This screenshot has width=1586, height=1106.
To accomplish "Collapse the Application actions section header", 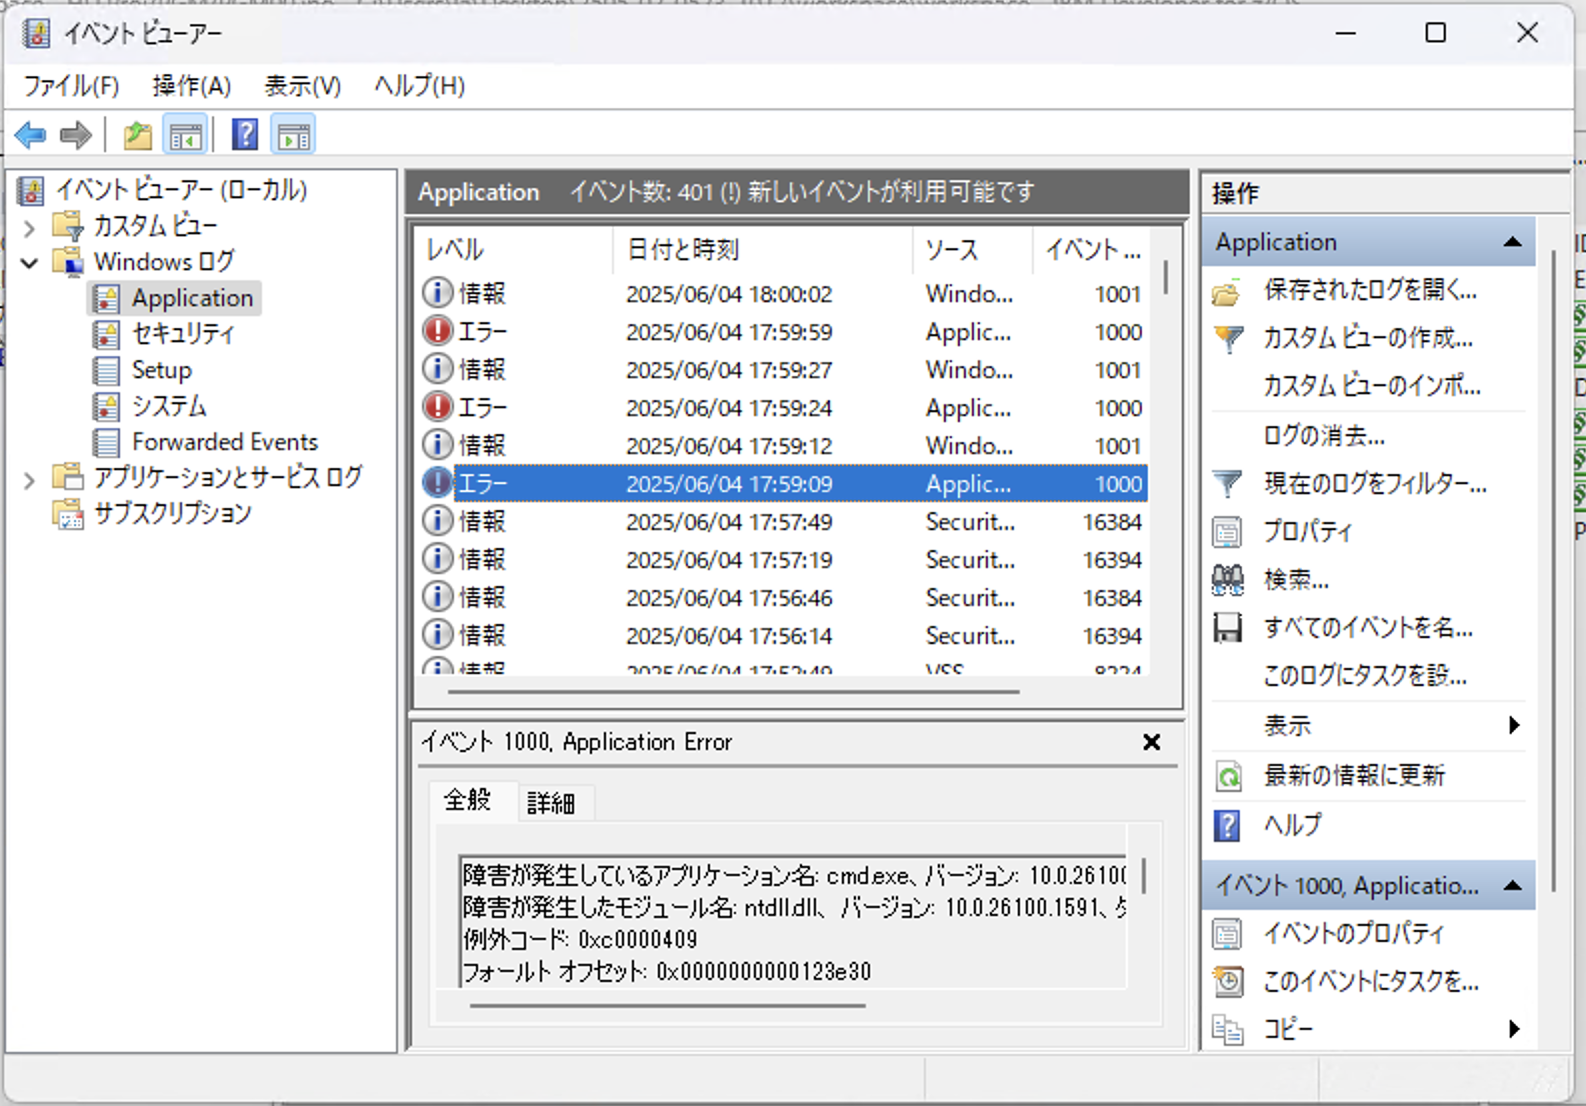I will pyautogui.click(x=1512, y=242).
